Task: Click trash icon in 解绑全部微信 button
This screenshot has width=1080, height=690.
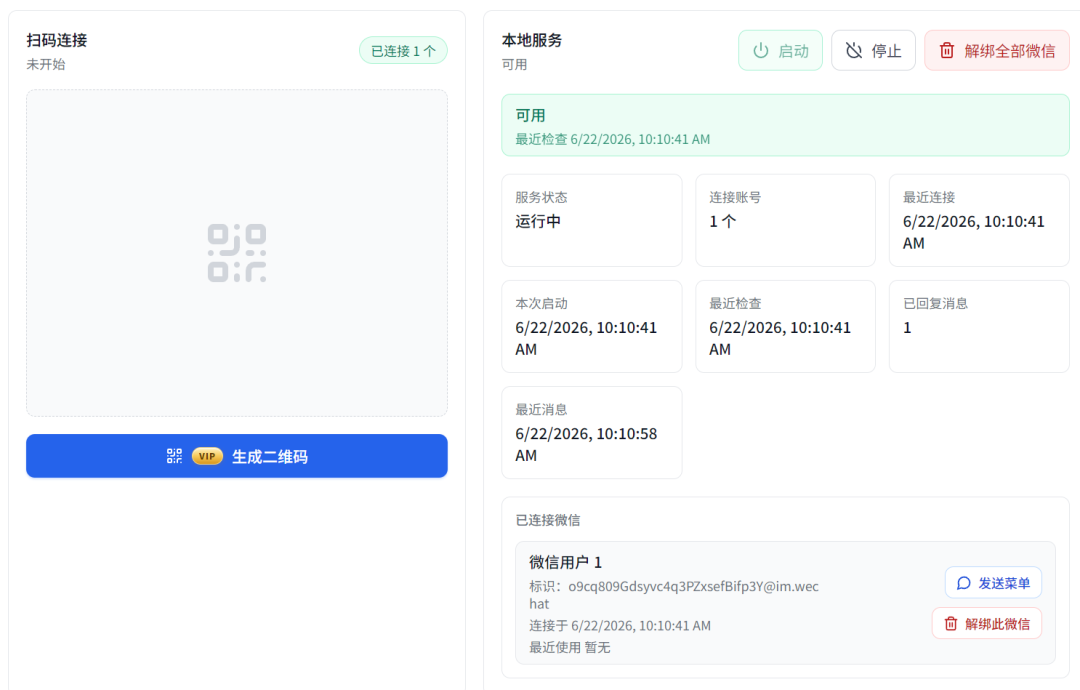Action: 947,50
